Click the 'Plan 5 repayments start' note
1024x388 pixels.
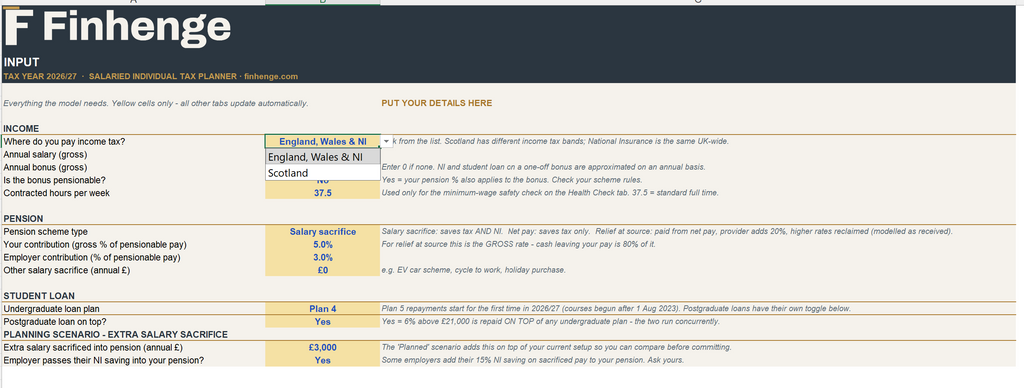coord(616,309)
